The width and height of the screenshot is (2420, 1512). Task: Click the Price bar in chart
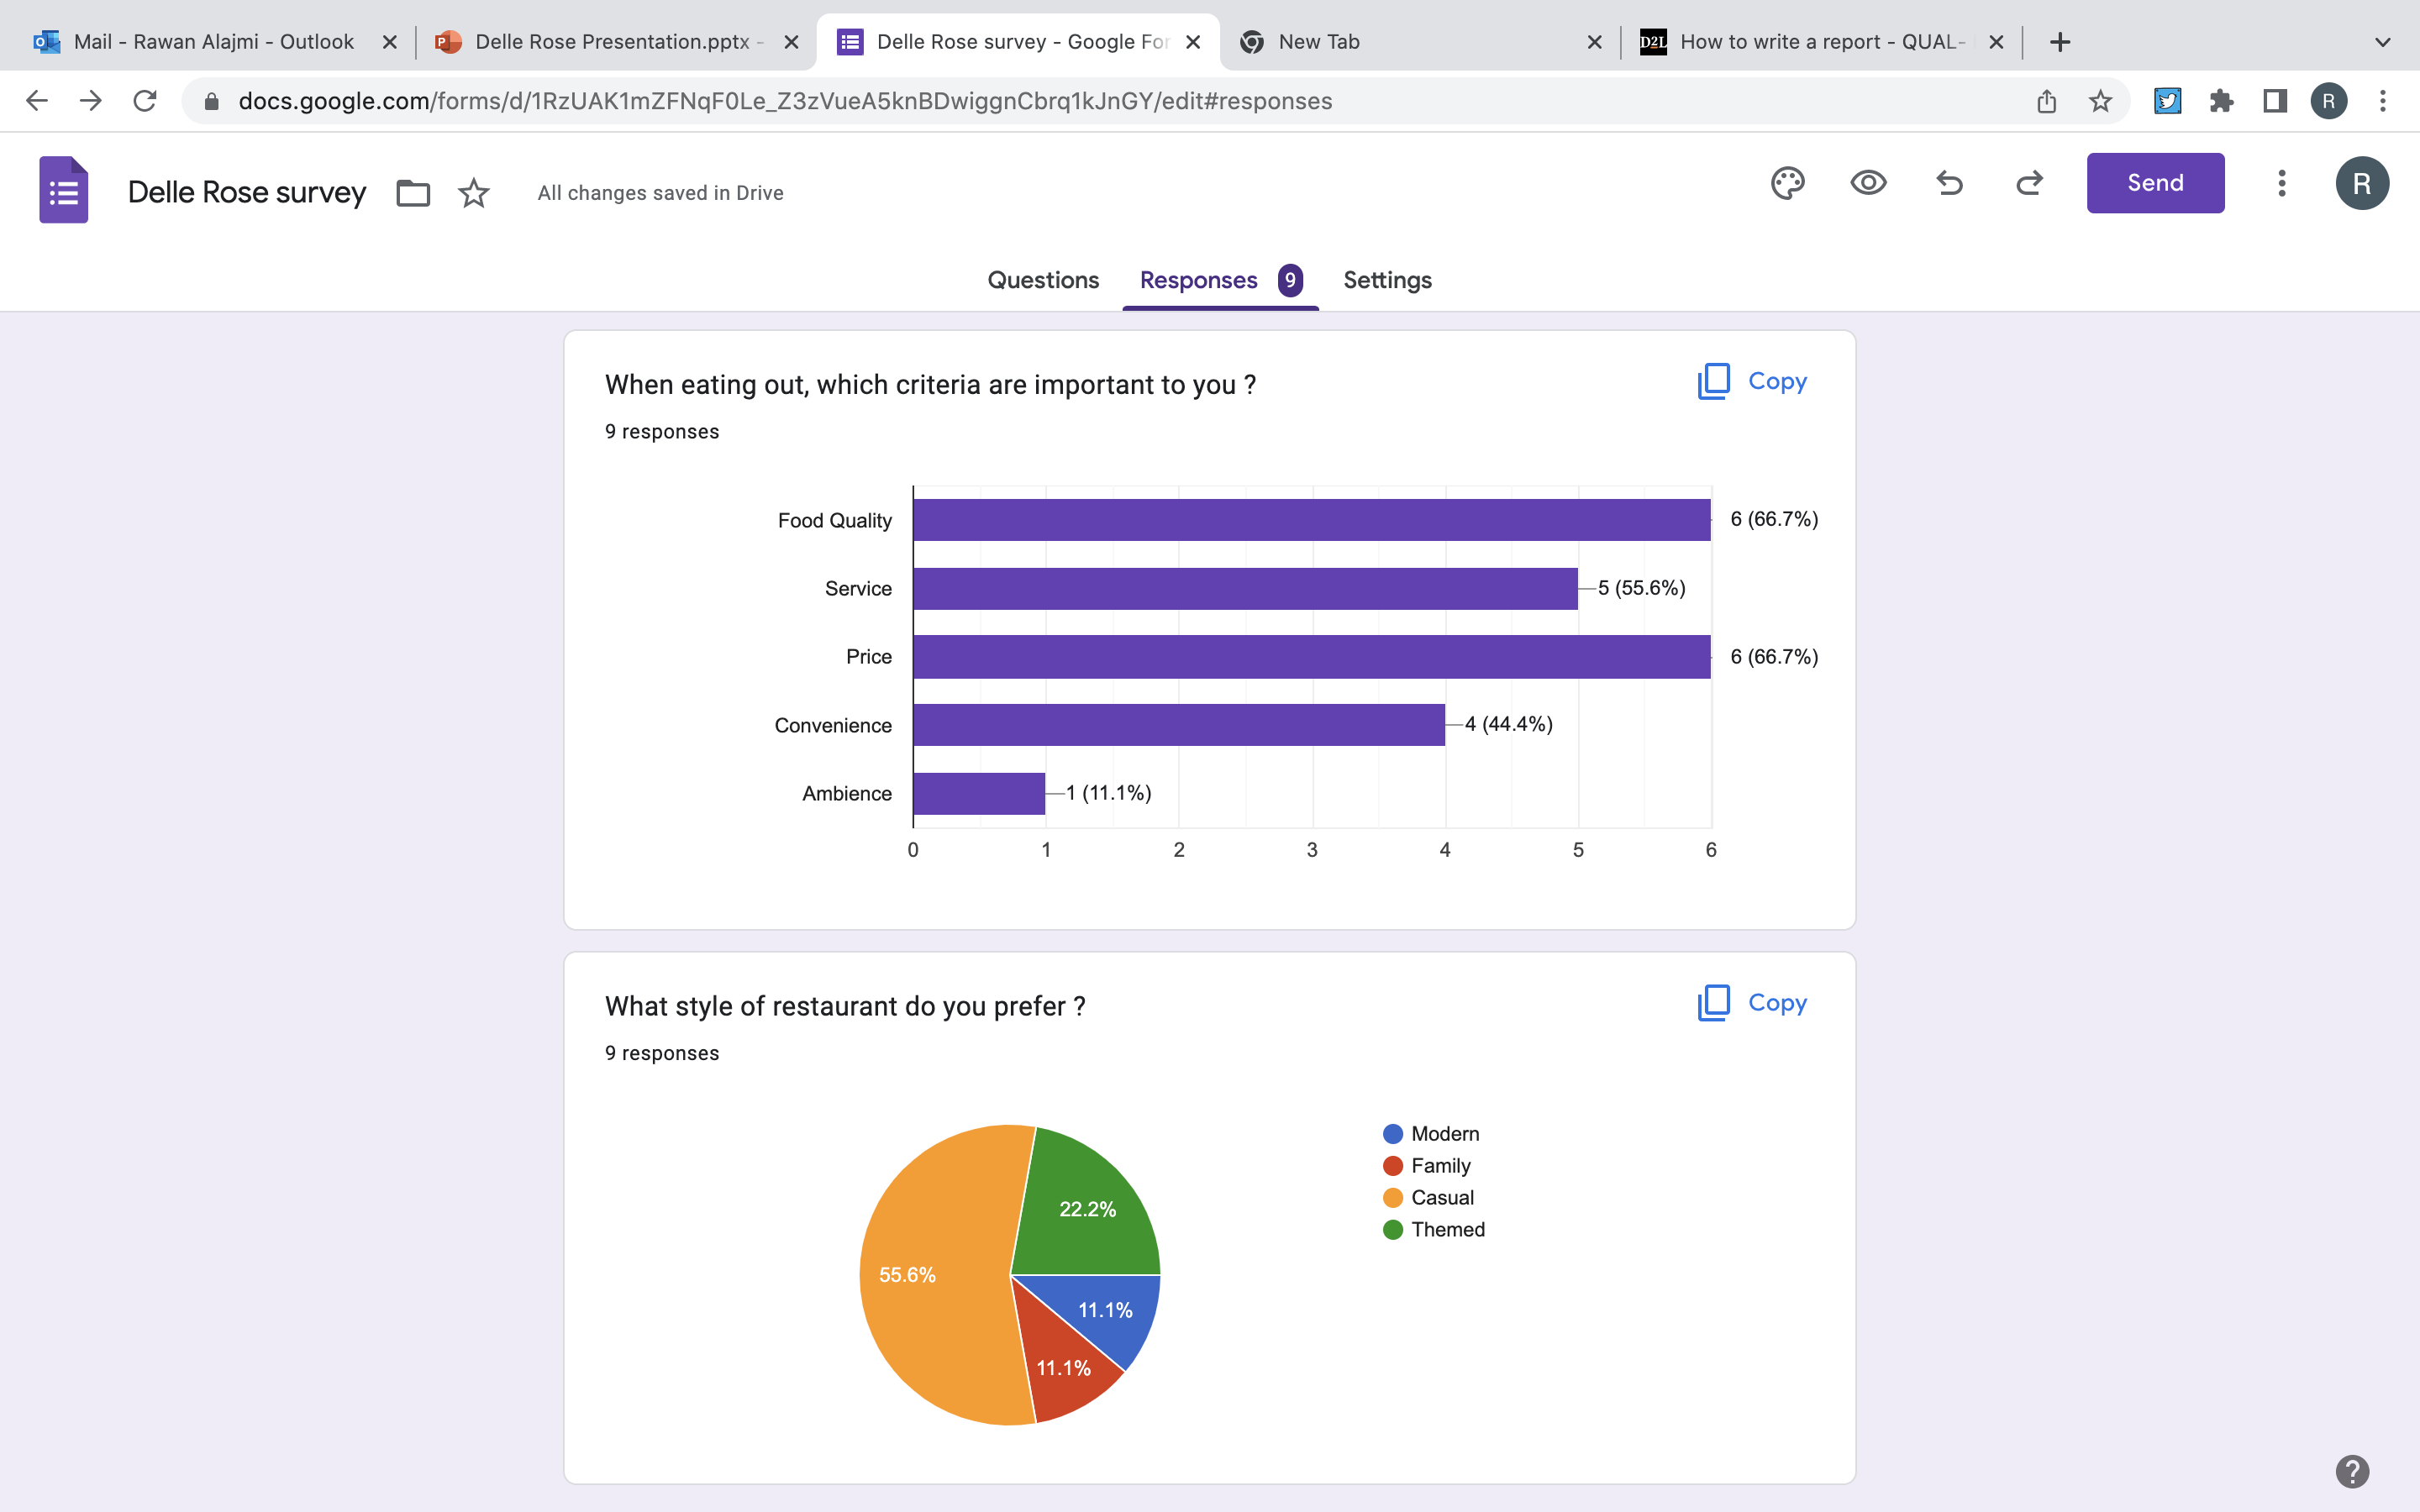pos(1312,657)
